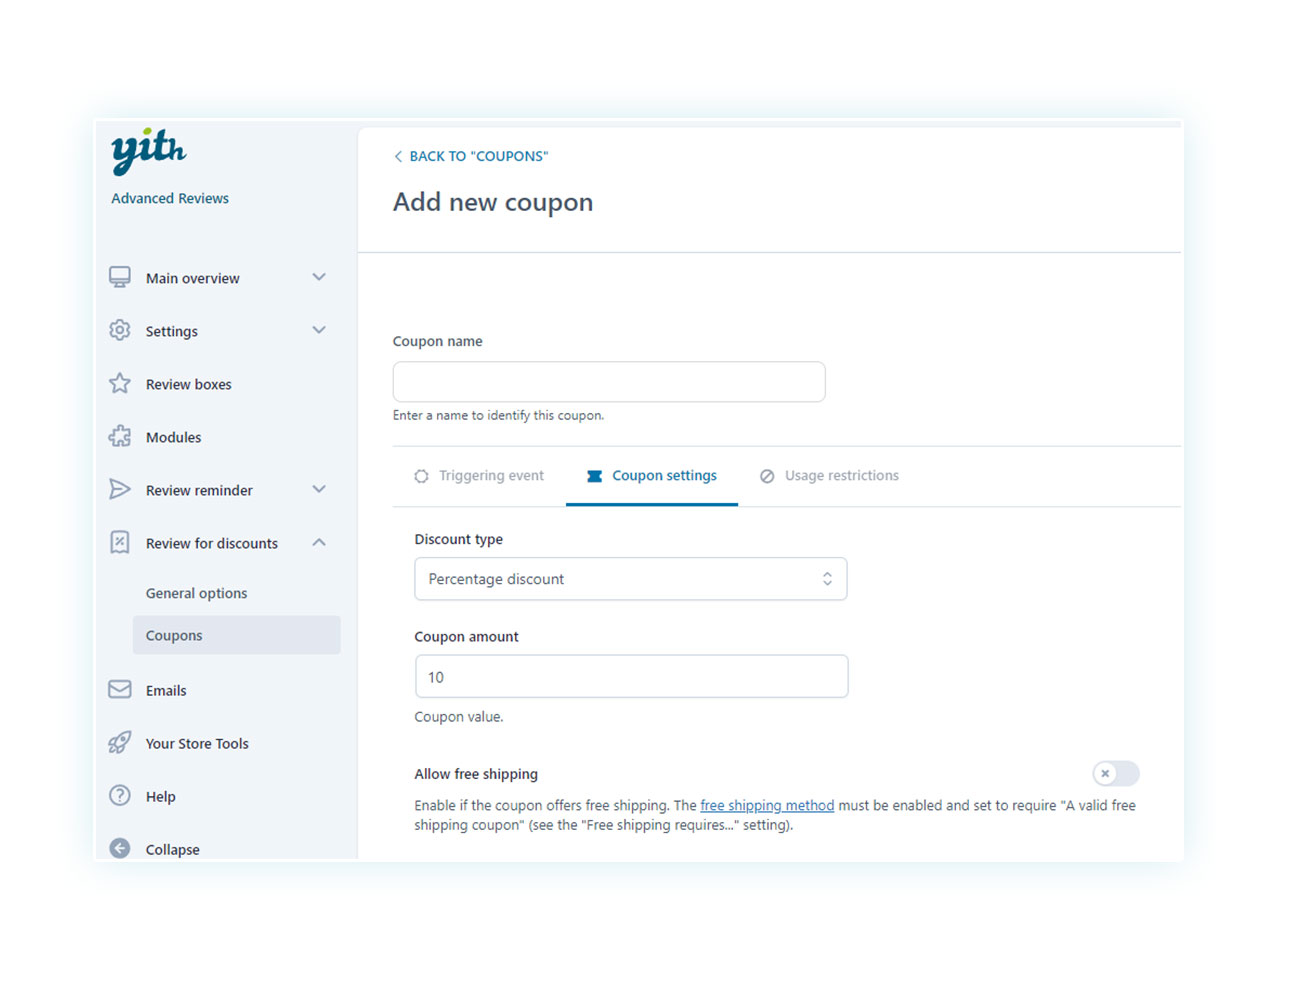Click the "Enter a name to identify this coupon." hint

pos(498,415)
